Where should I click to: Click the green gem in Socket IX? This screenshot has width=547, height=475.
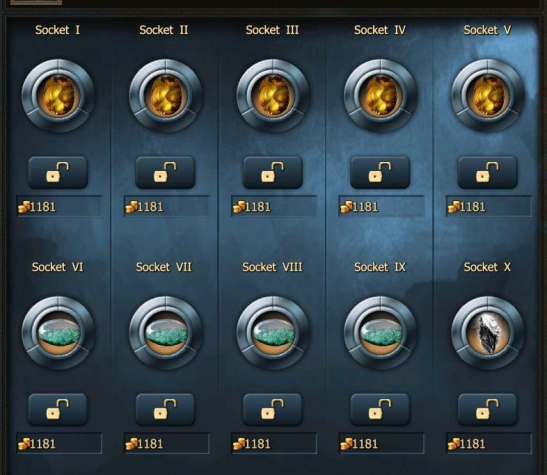point(381,333)
